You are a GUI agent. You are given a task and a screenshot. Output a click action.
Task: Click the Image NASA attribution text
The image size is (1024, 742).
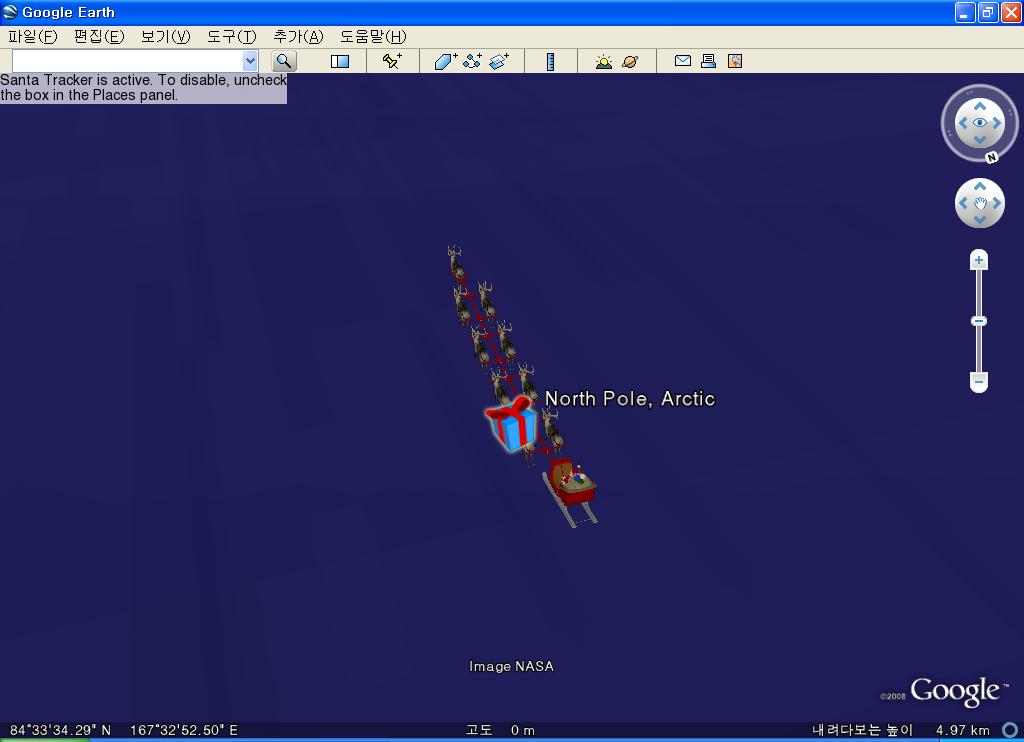coord(511,666)
